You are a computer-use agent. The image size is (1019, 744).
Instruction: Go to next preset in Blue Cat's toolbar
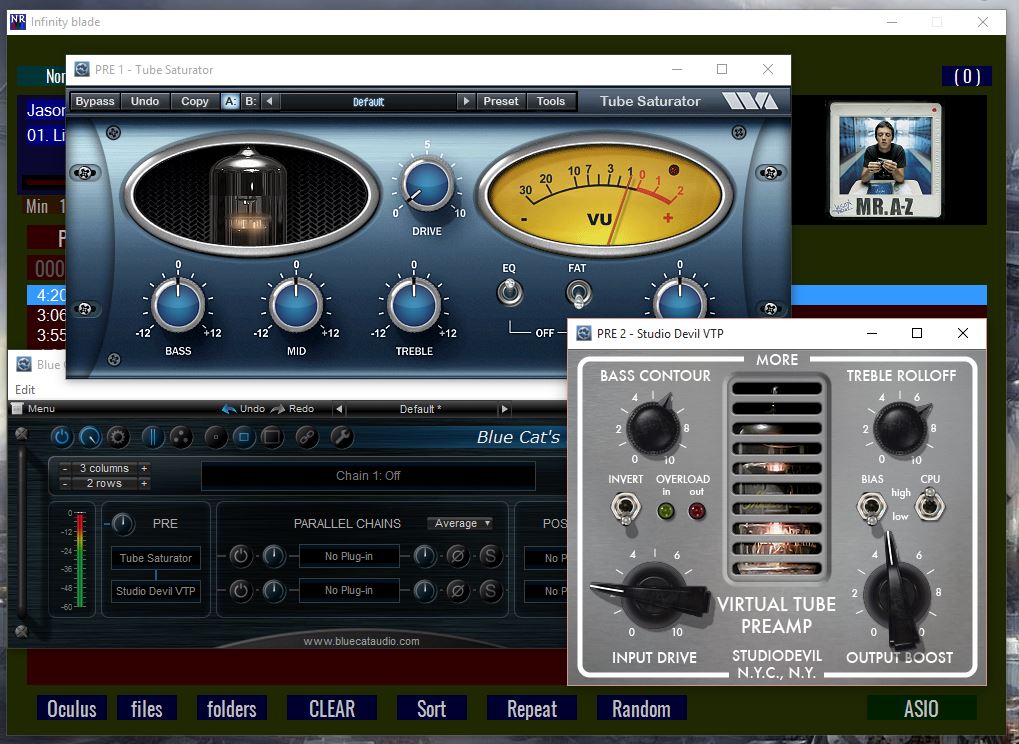point(504,409)
